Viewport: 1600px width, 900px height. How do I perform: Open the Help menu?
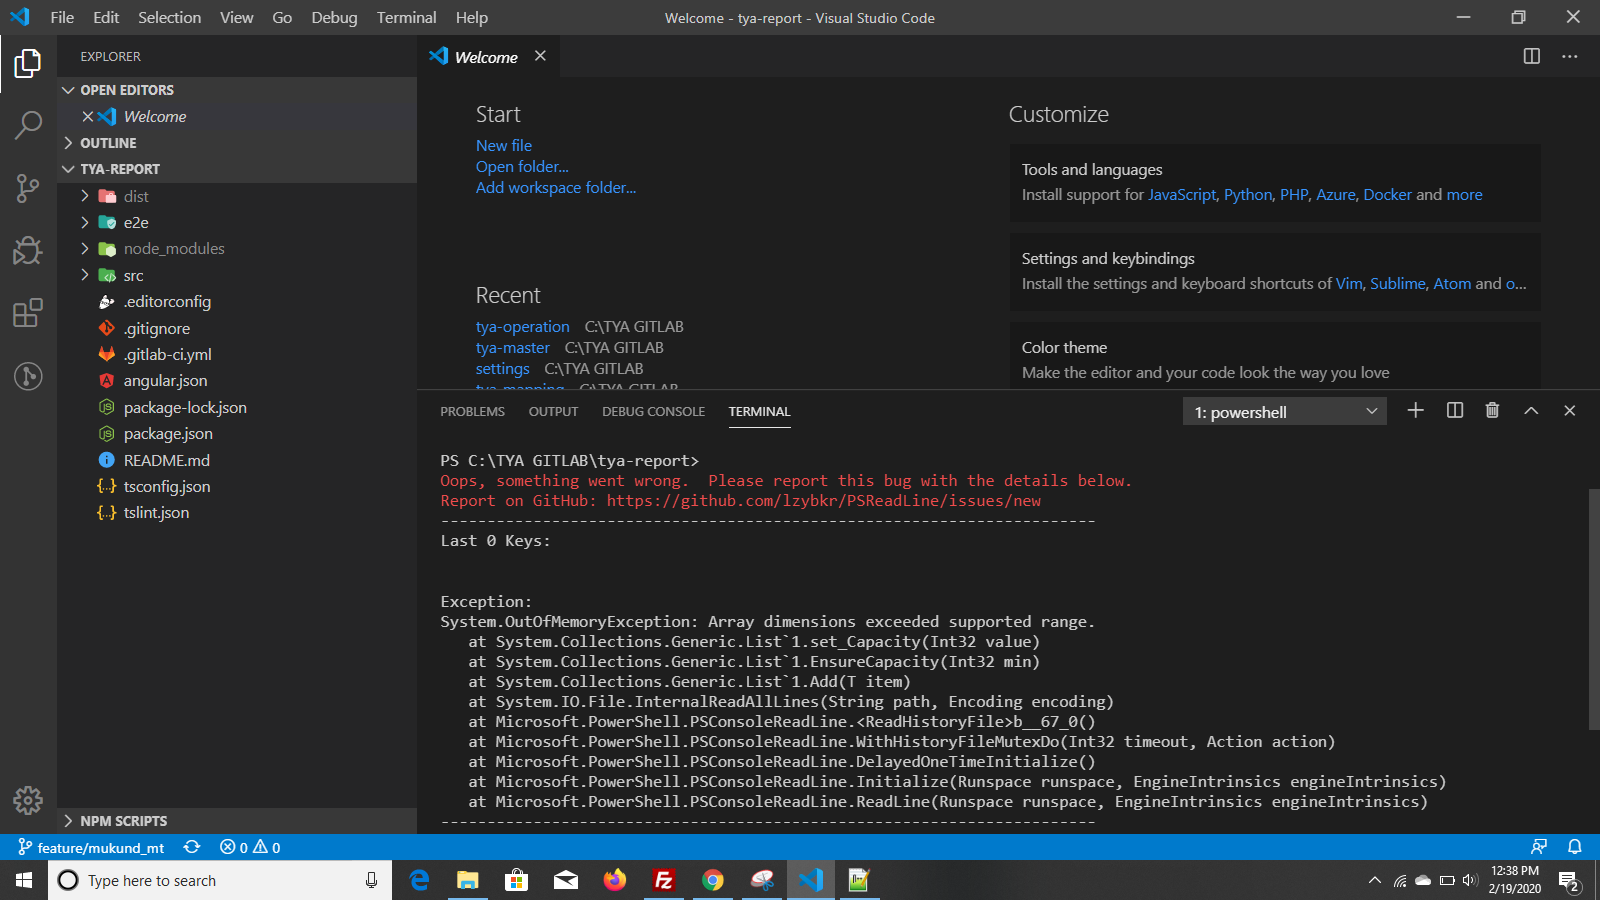click(471, 17)
